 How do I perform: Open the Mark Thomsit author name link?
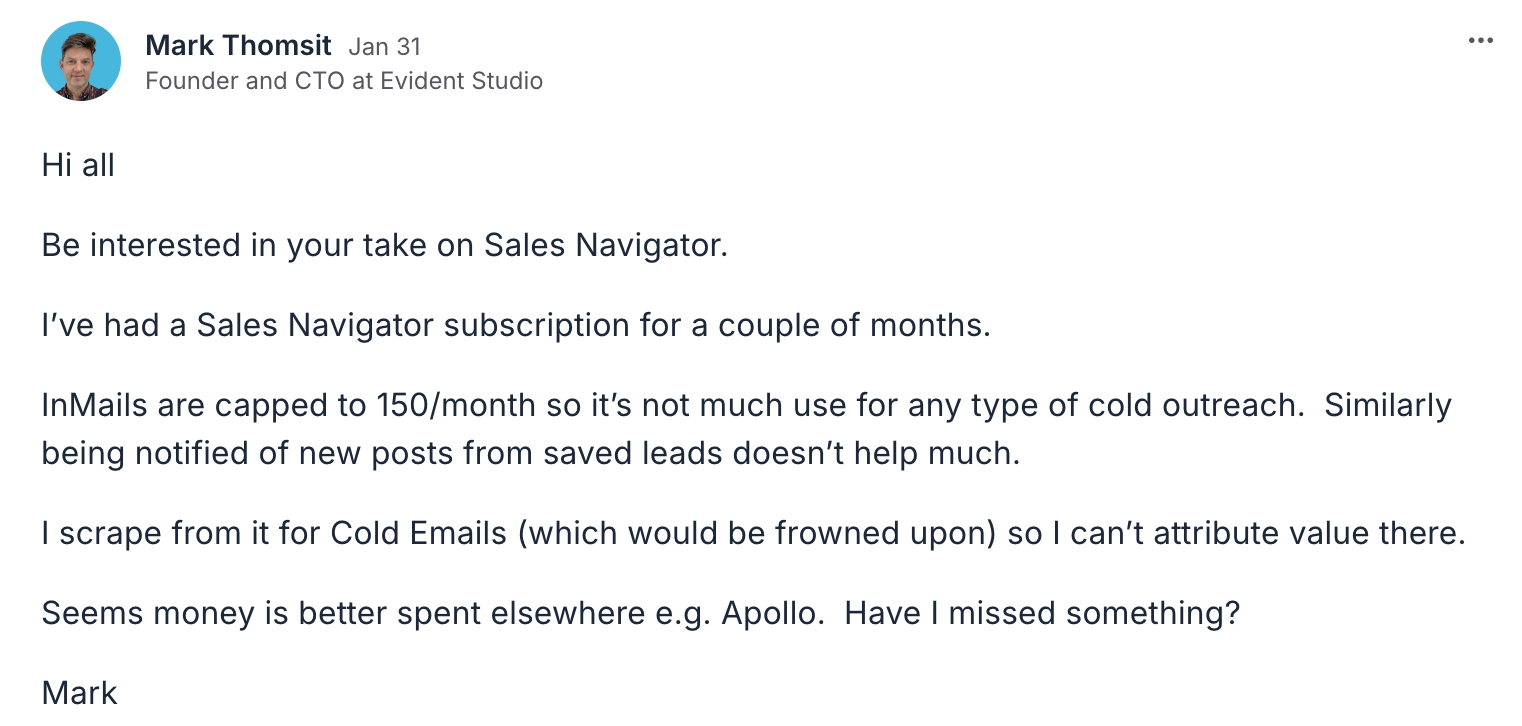[238, 45]
